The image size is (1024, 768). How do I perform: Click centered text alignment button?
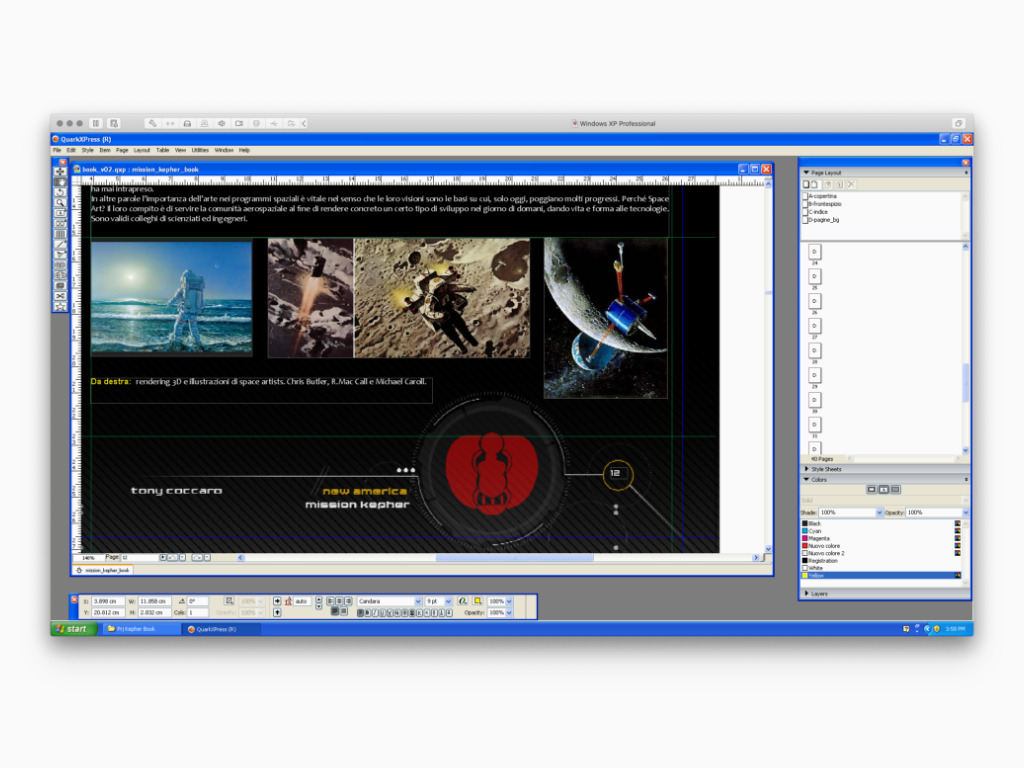[339, 601]
